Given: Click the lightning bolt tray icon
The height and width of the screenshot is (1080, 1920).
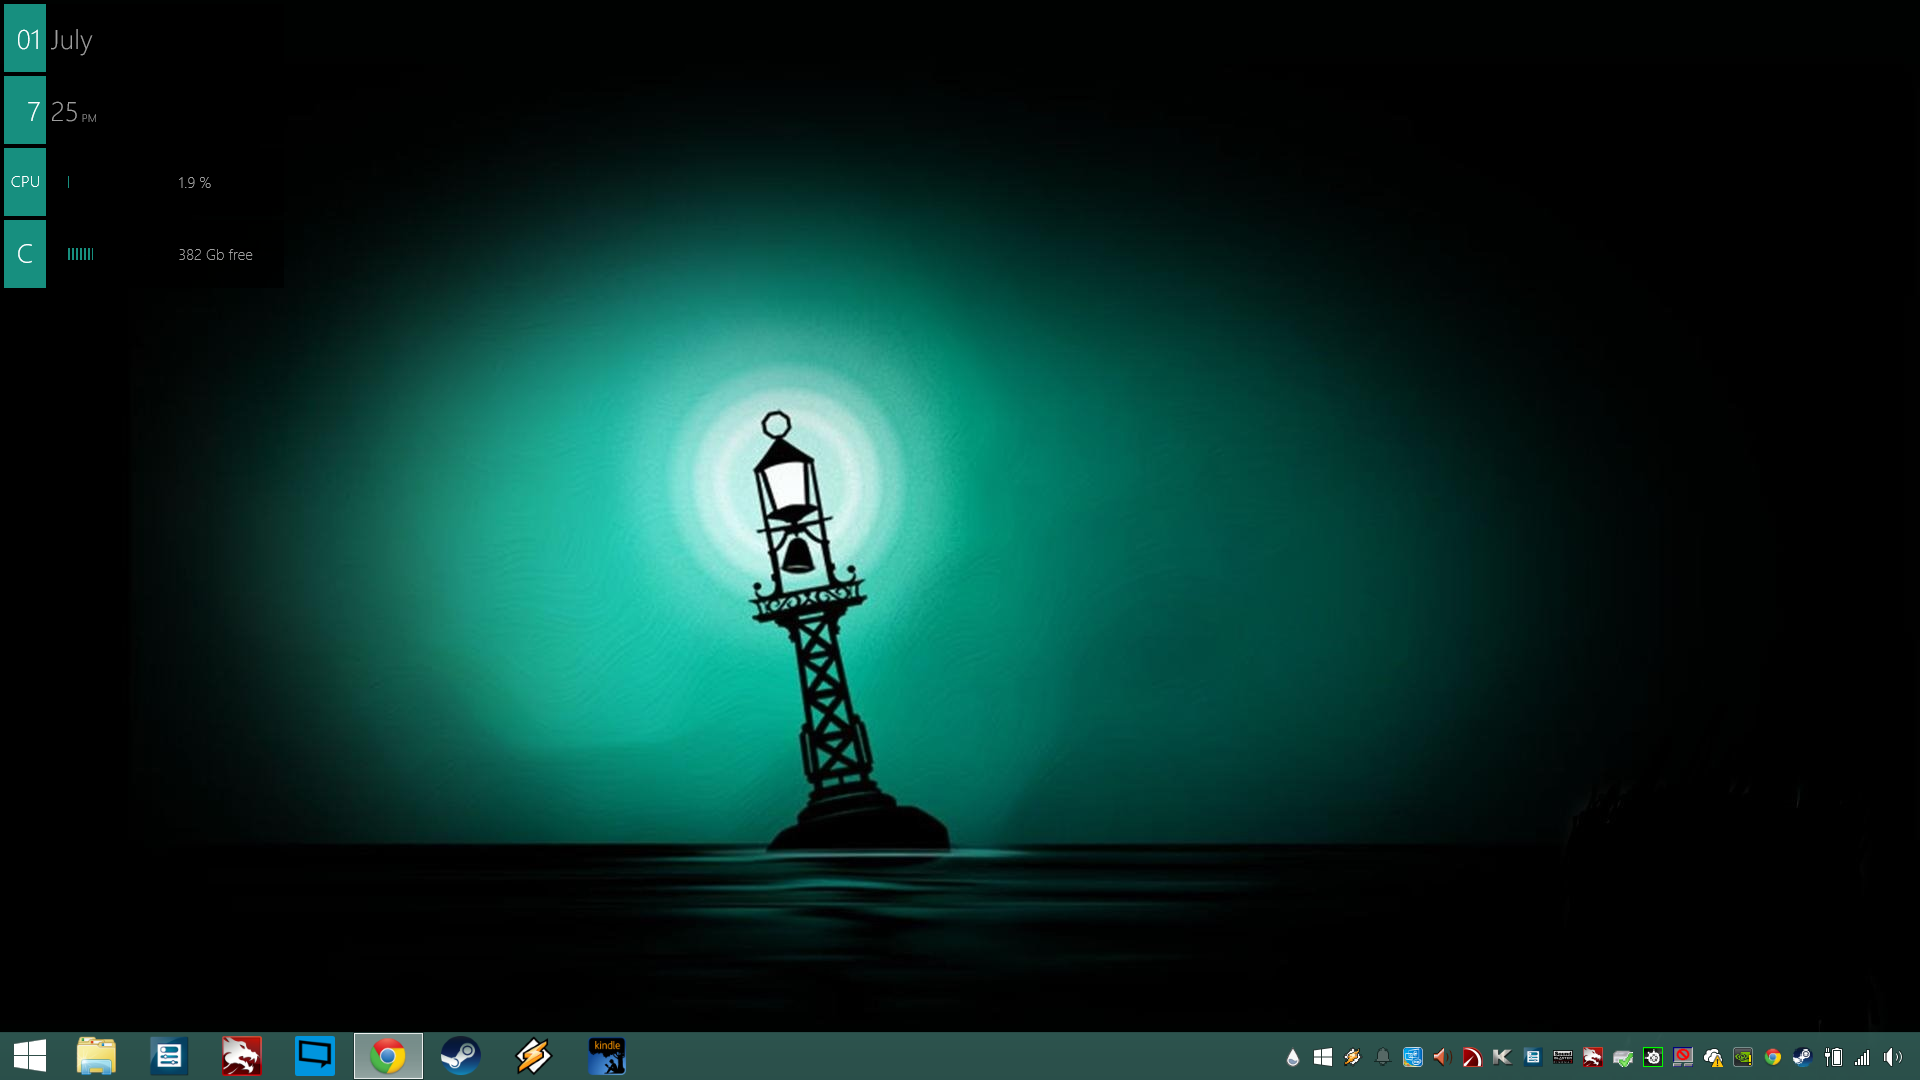Looking at the screenshot, I should tap(1353, 1057).
